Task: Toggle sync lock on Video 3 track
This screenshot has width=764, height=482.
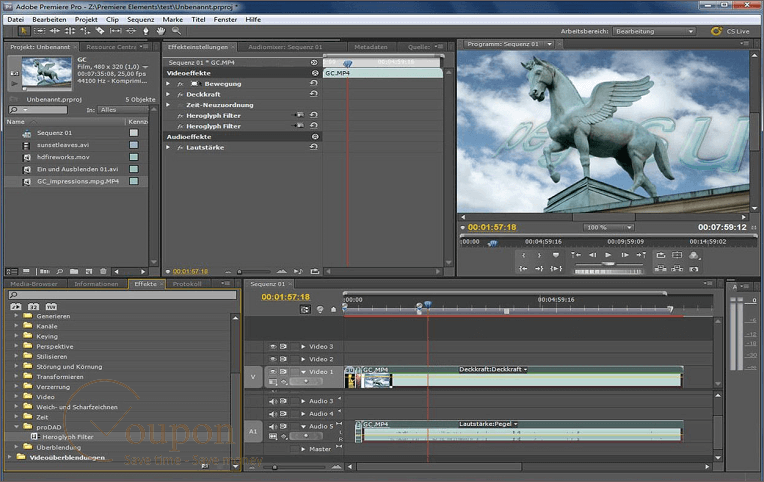Action: point(283,347)
